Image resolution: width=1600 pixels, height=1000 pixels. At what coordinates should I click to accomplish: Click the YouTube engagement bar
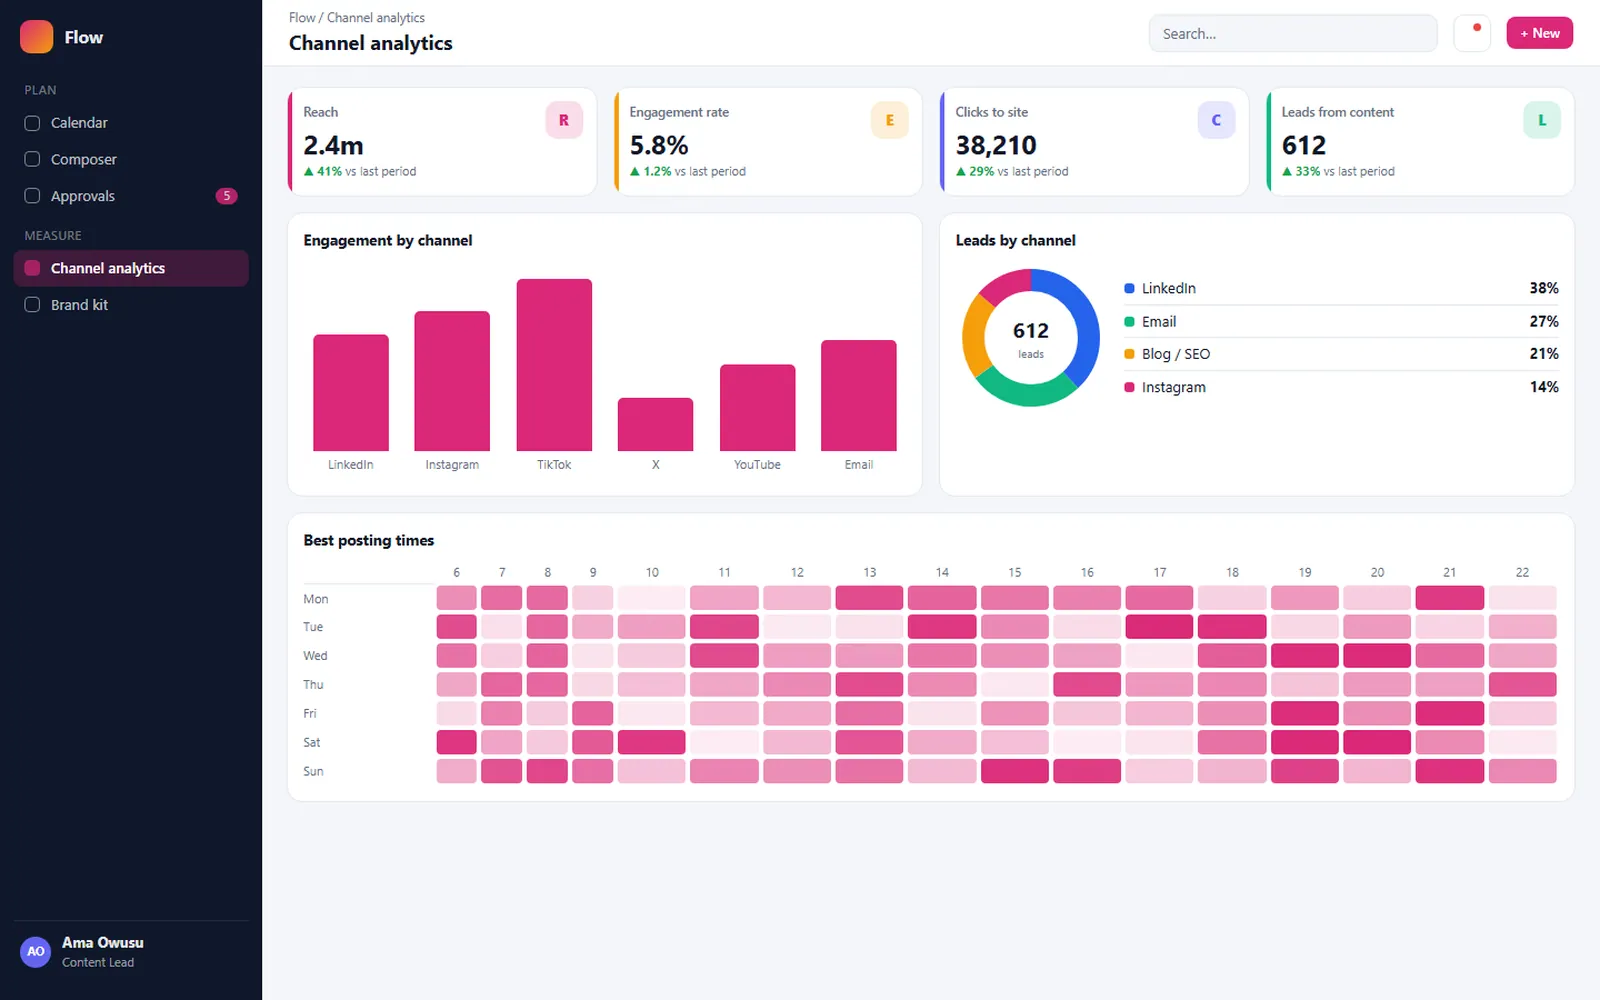(757, 408)
